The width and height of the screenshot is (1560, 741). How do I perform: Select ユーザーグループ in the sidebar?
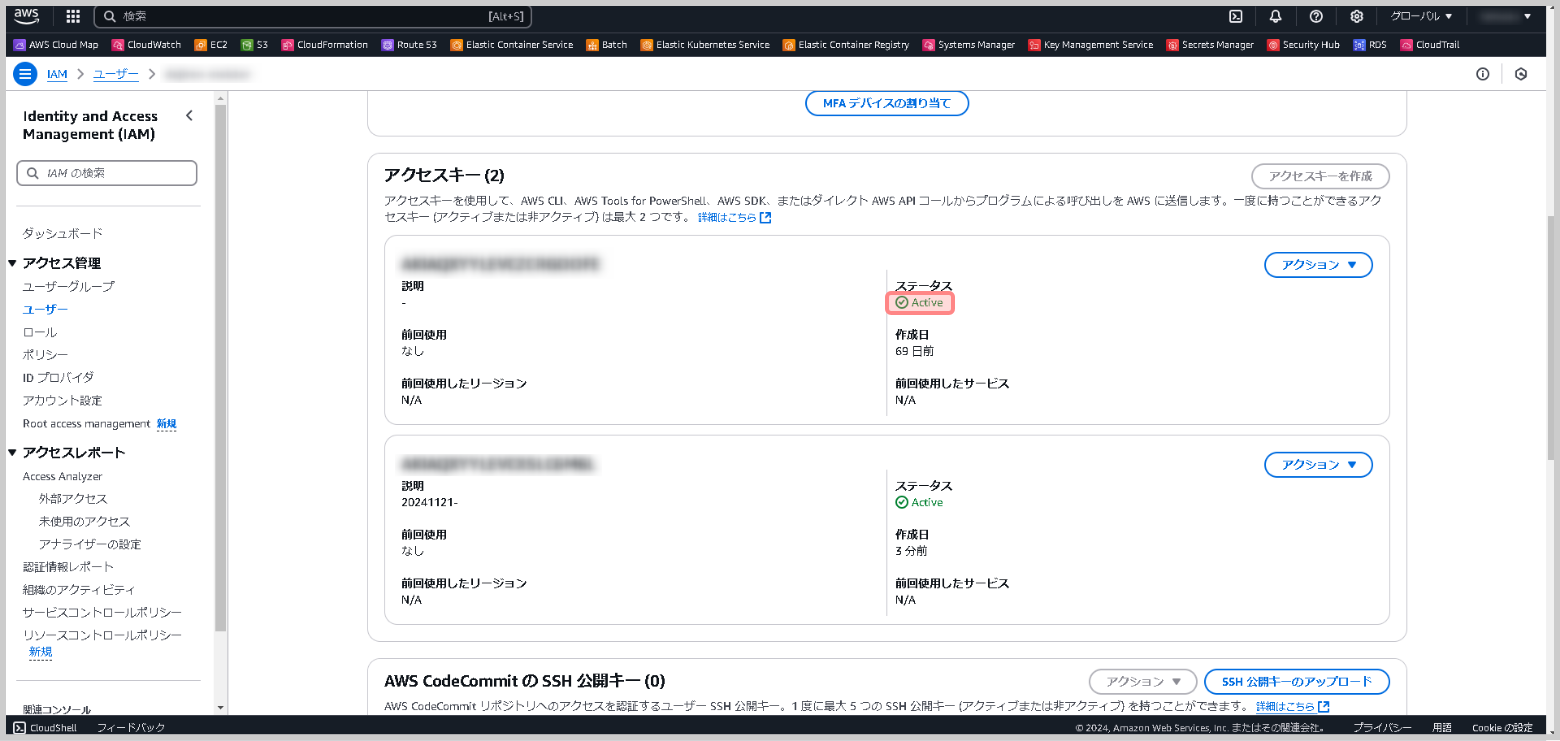click(x=69, y=286)
